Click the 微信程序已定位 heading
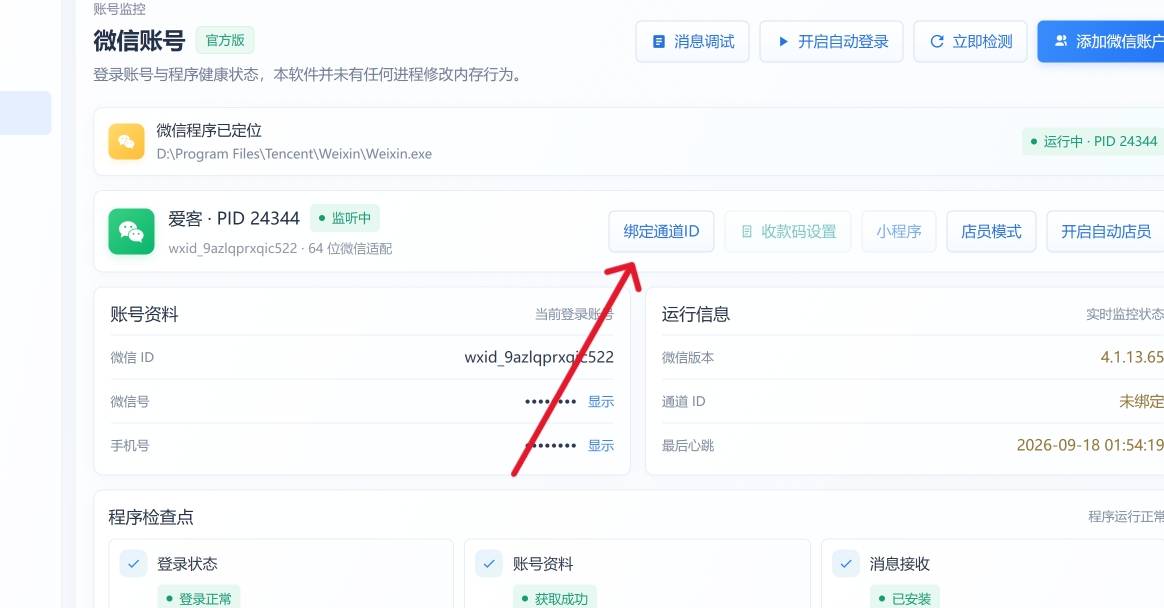 [209, 131]
